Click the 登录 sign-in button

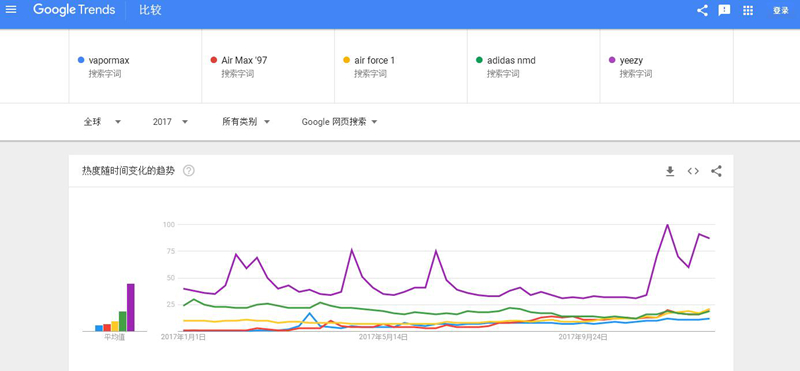[x=781, y=10]
